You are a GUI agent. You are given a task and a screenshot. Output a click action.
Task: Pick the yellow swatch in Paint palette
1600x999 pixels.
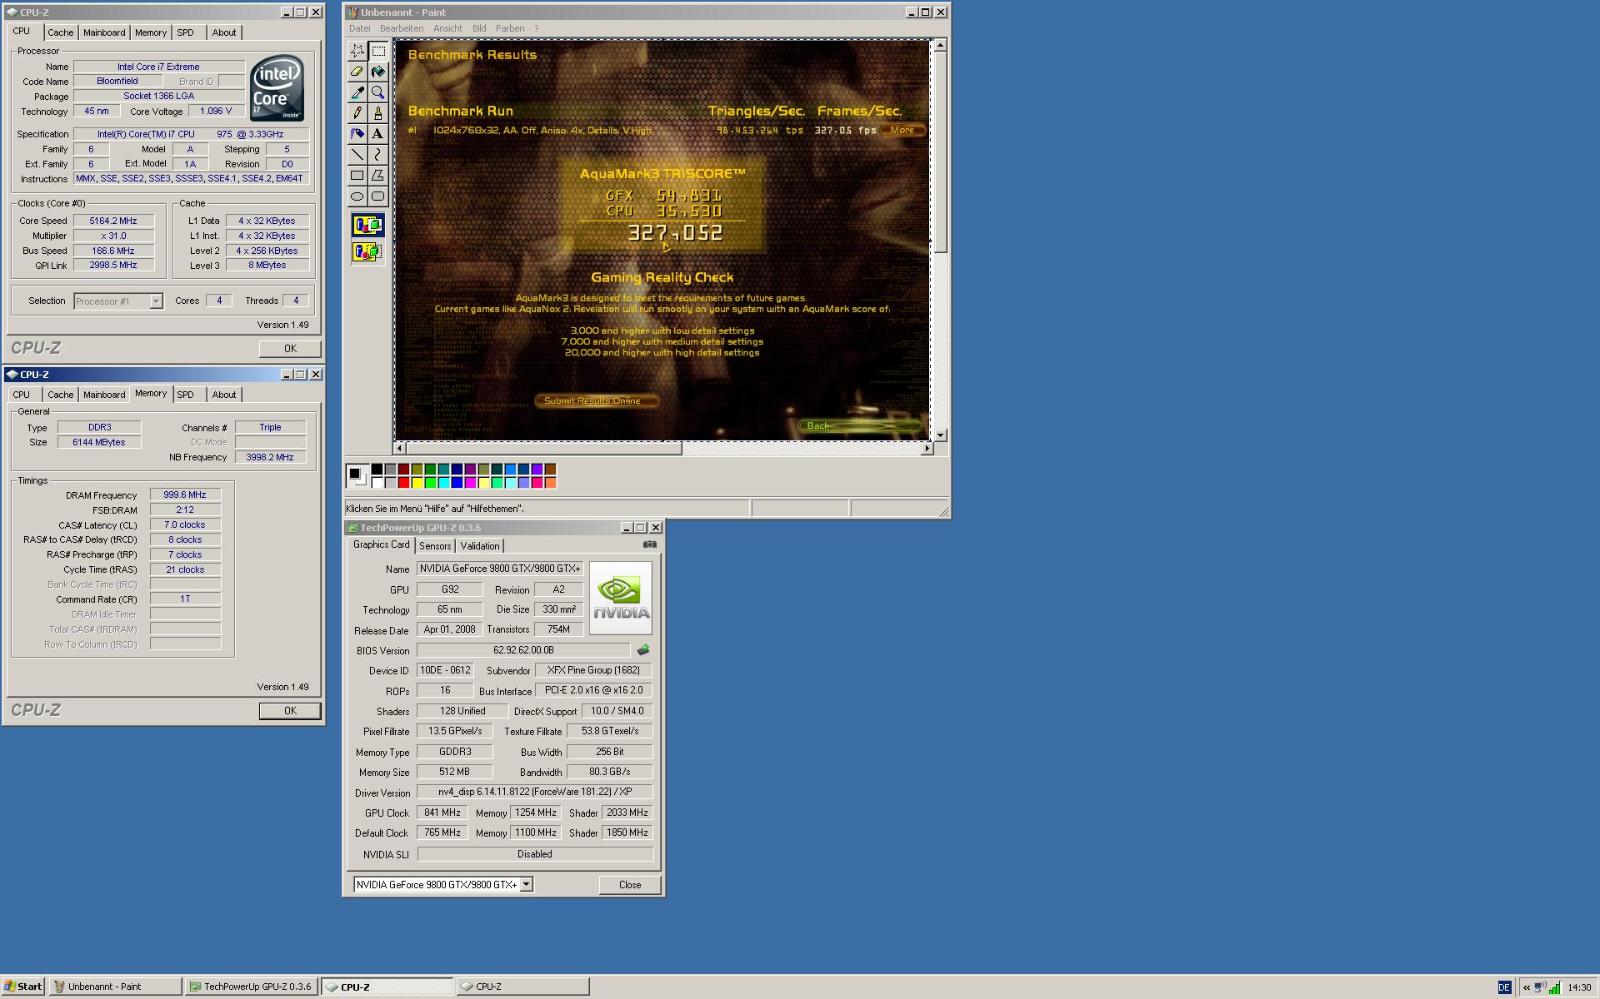pos(416,483)
